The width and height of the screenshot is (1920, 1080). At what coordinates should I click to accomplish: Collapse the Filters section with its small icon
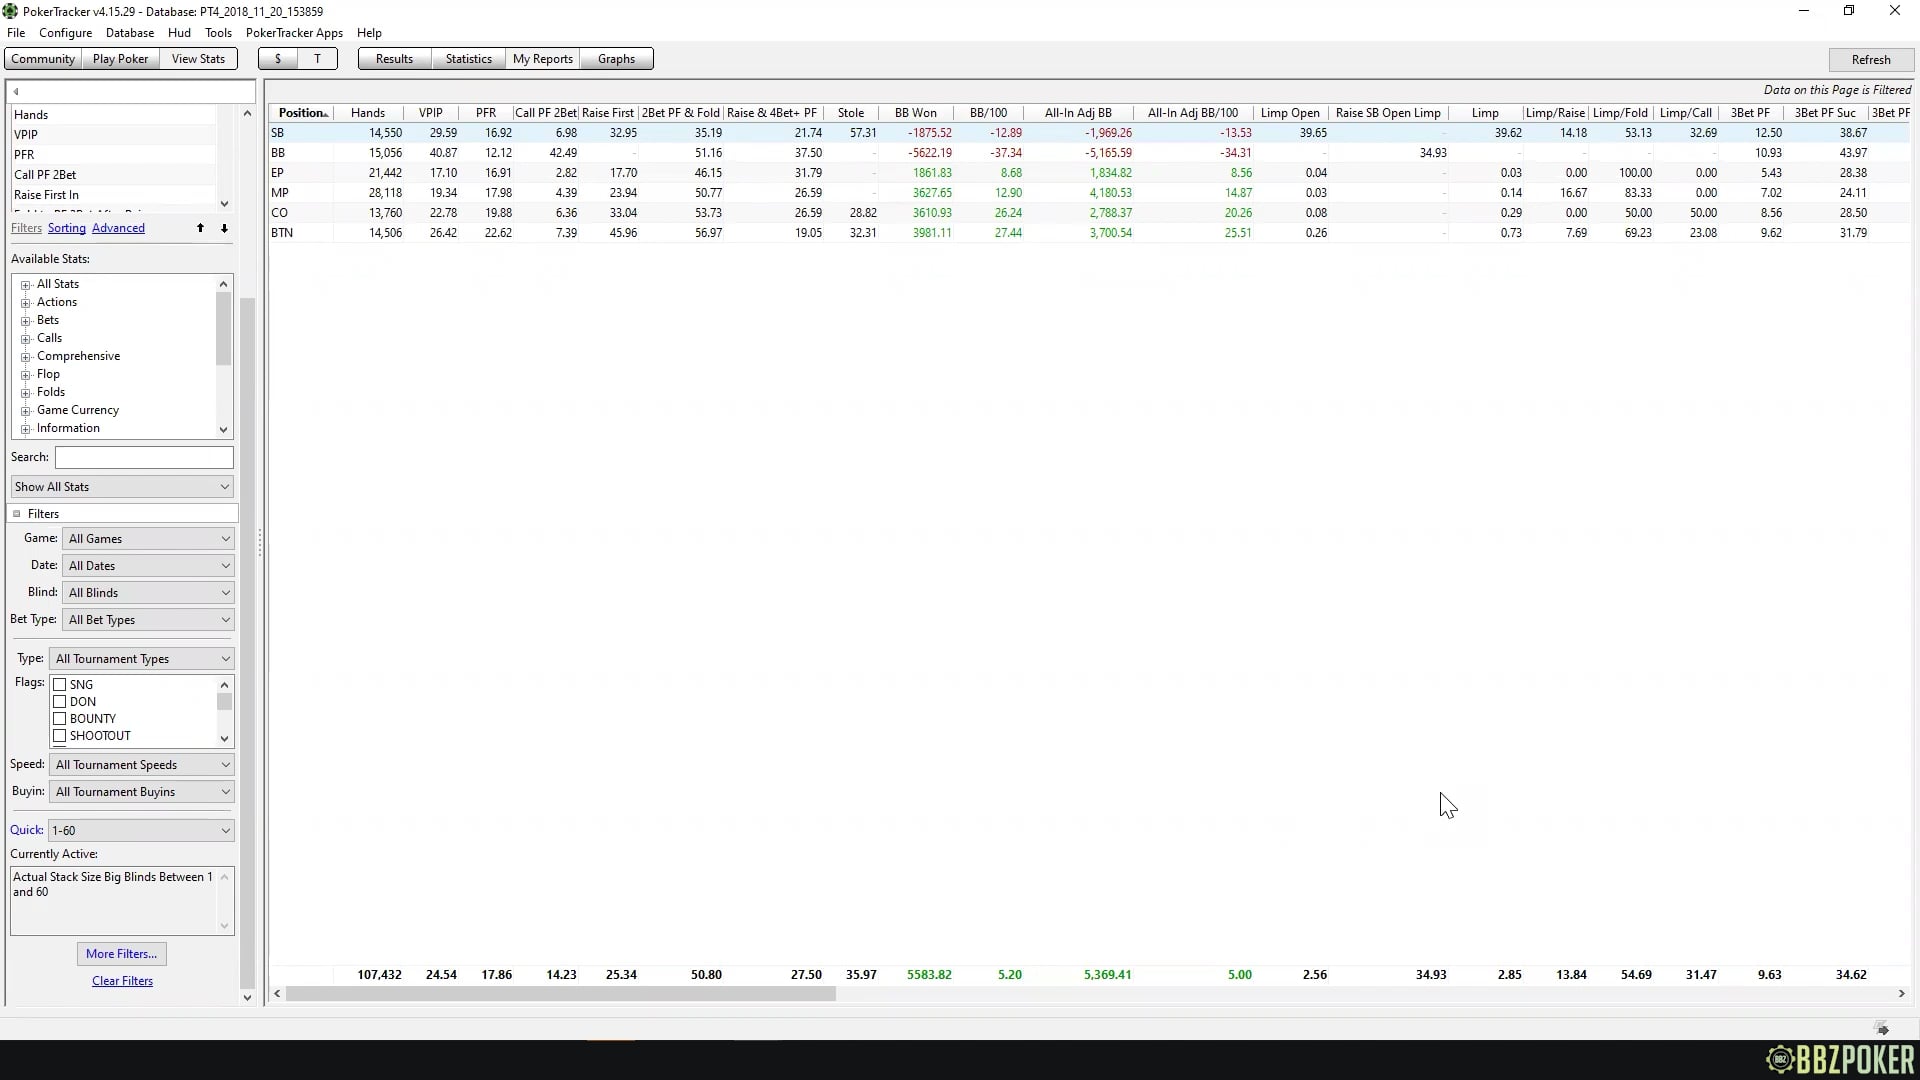pyautogui.click(x=16, y=513)
